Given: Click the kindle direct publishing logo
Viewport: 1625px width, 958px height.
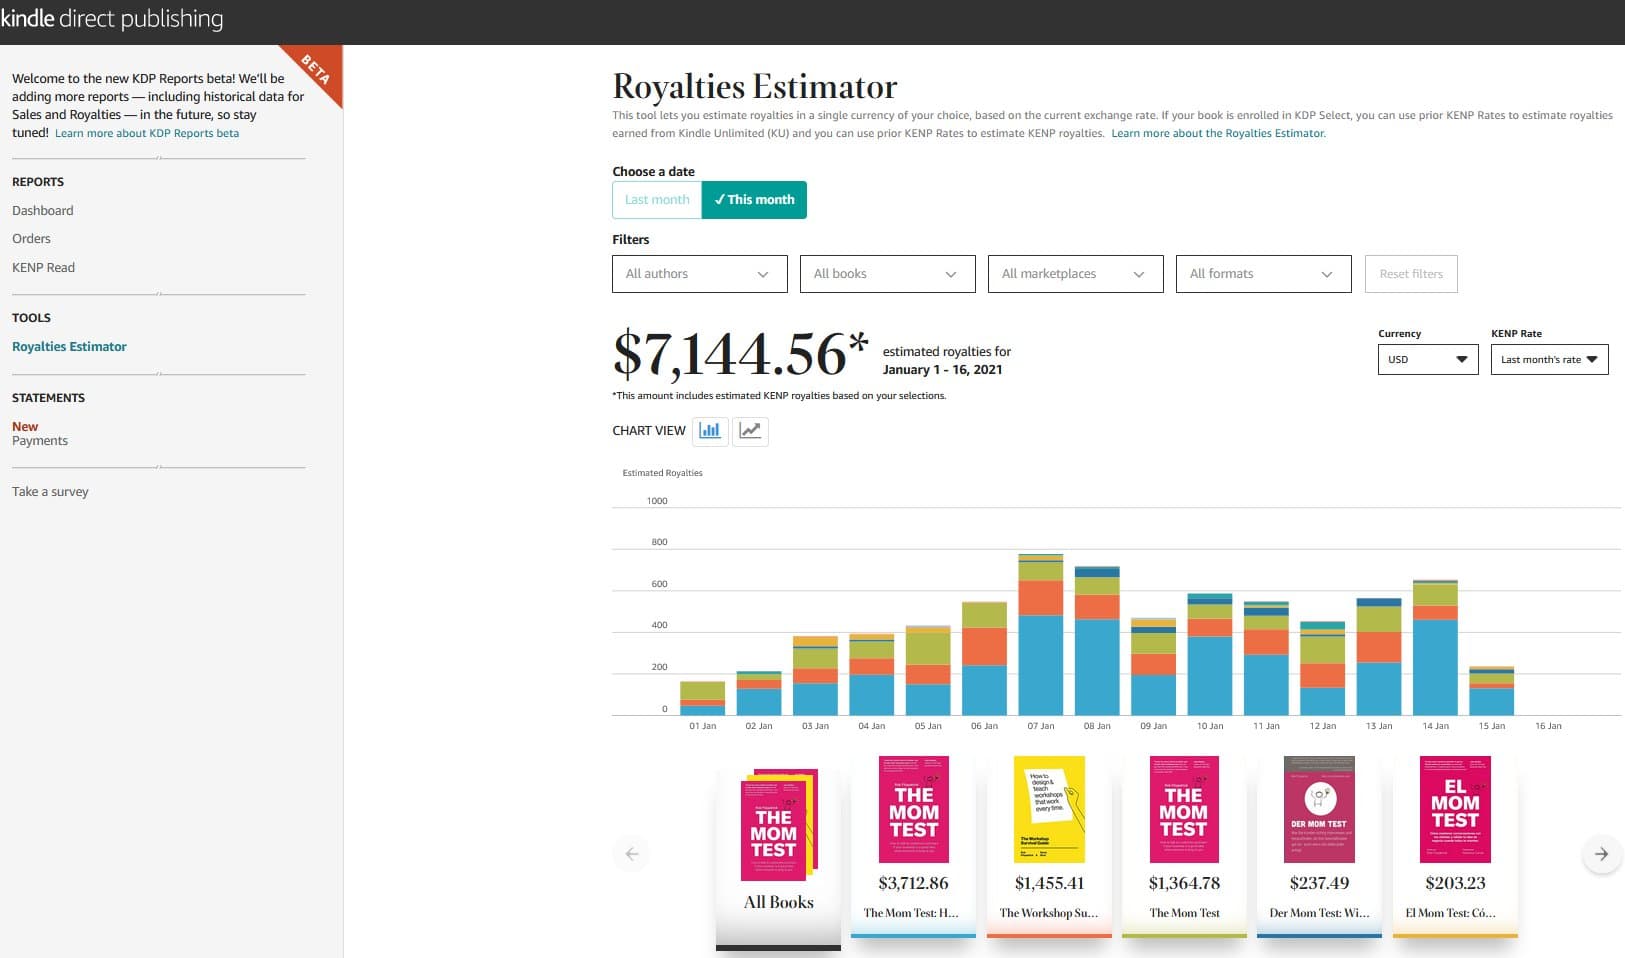Looking at the screenshot, I should pos(112,17).
